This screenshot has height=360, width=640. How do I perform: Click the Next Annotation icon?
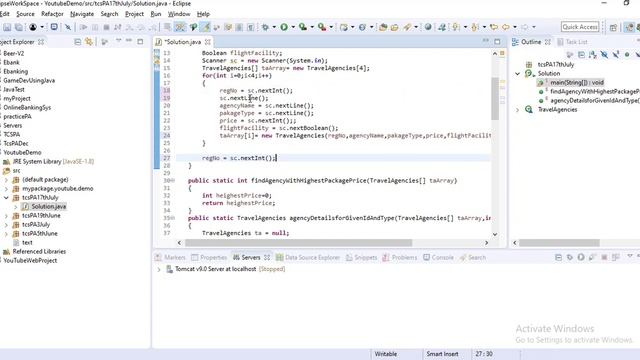[456, 27]
